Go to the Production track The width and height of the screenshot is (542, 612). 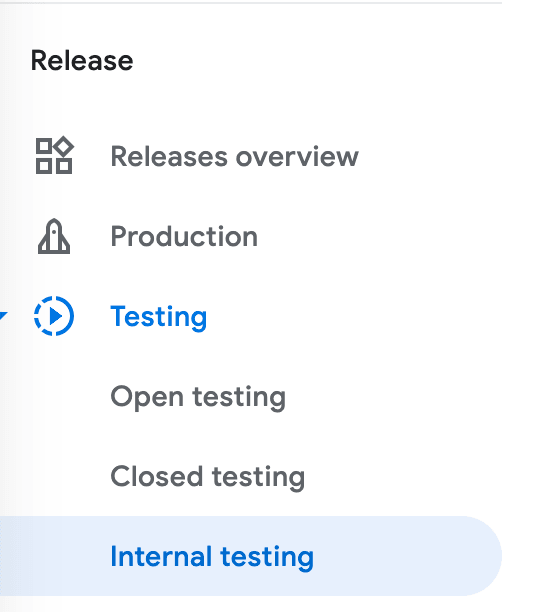(184, 236)
